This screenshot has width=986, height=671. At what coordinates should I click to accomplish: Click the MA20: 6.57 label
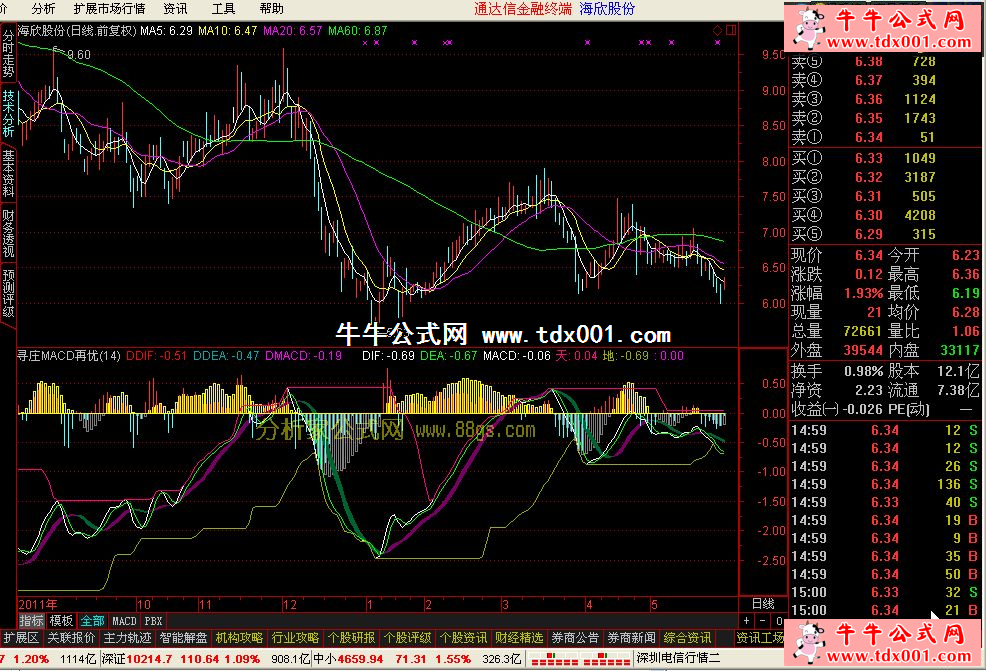pyautogui.click(x=292, y=30)
